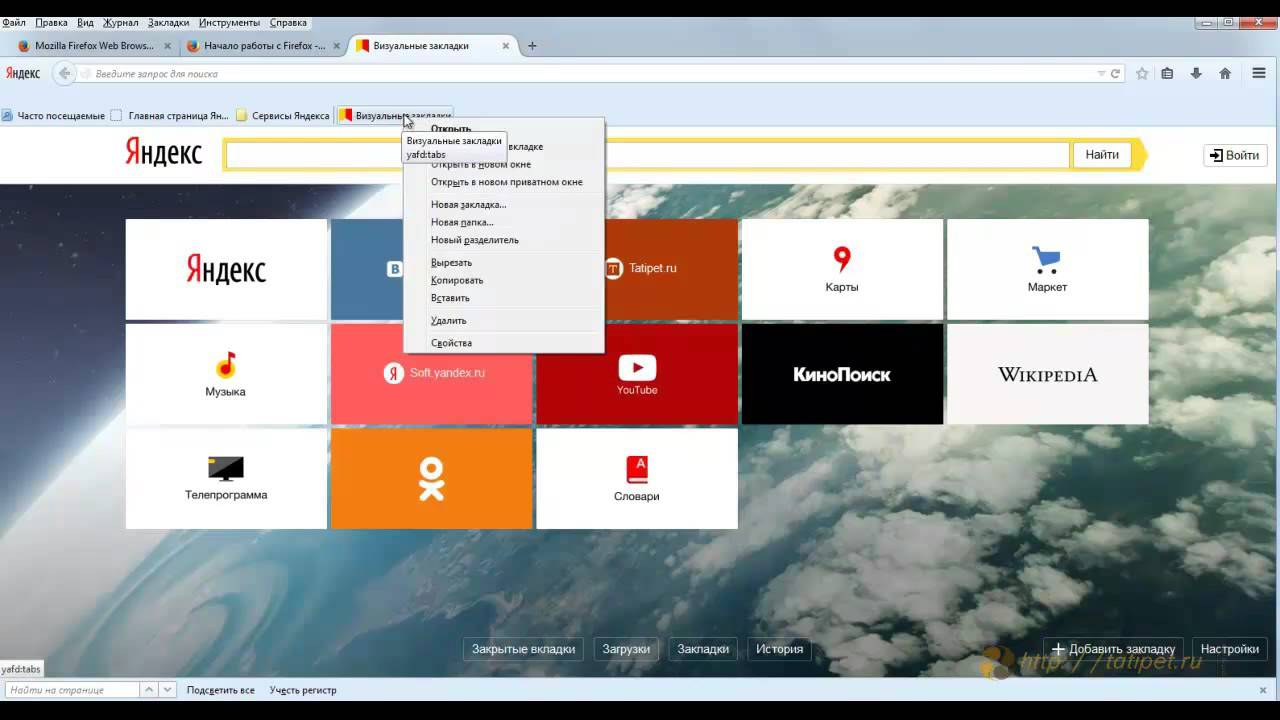
Task: Open the Телепрограмма tile
Action: [x=226, y=478]
